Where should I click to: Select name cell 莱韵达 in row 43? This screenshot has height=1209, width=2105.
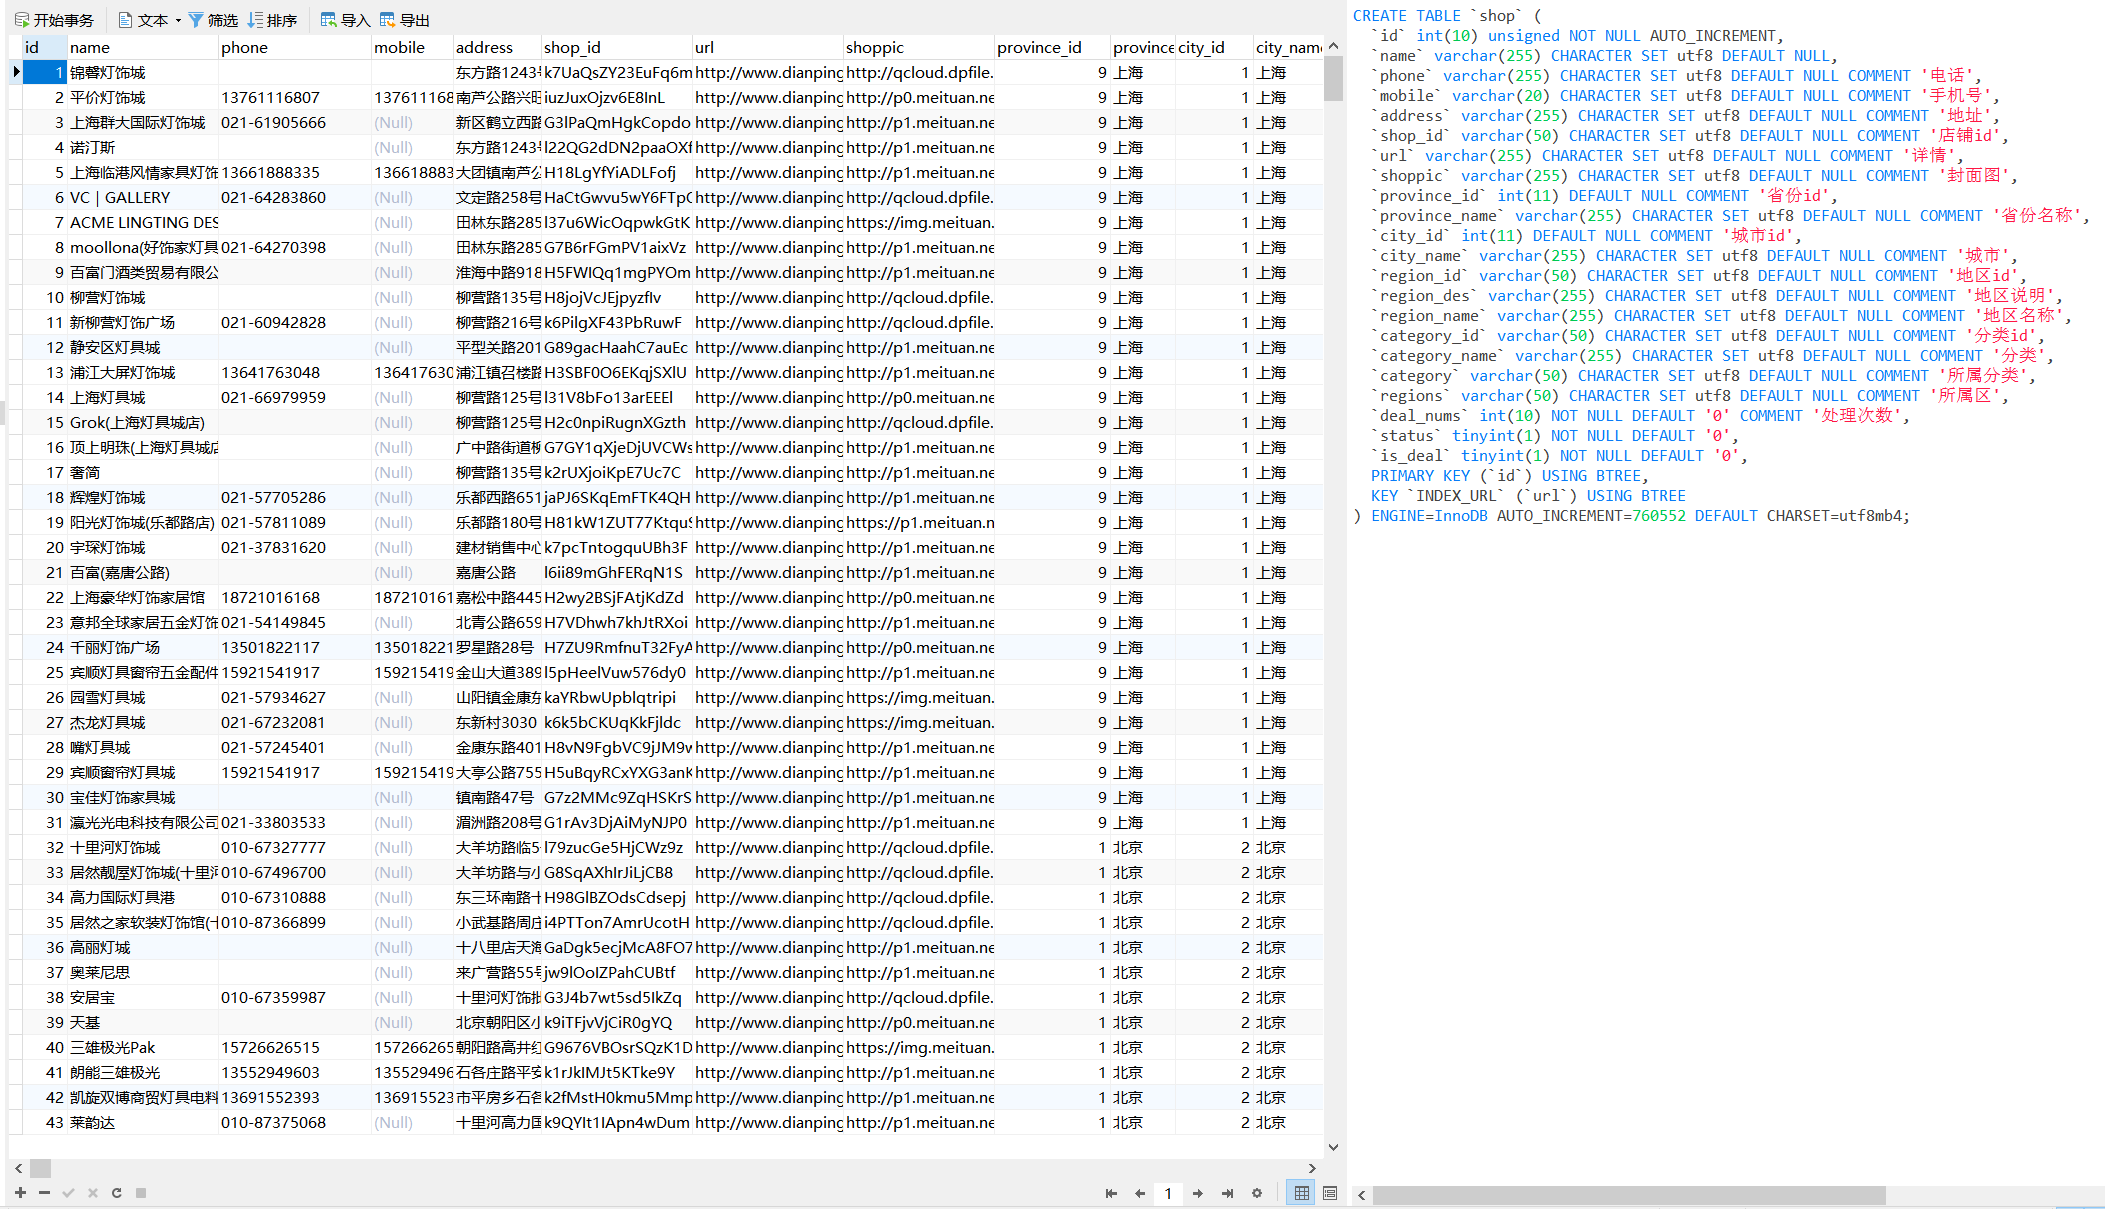143,1122
